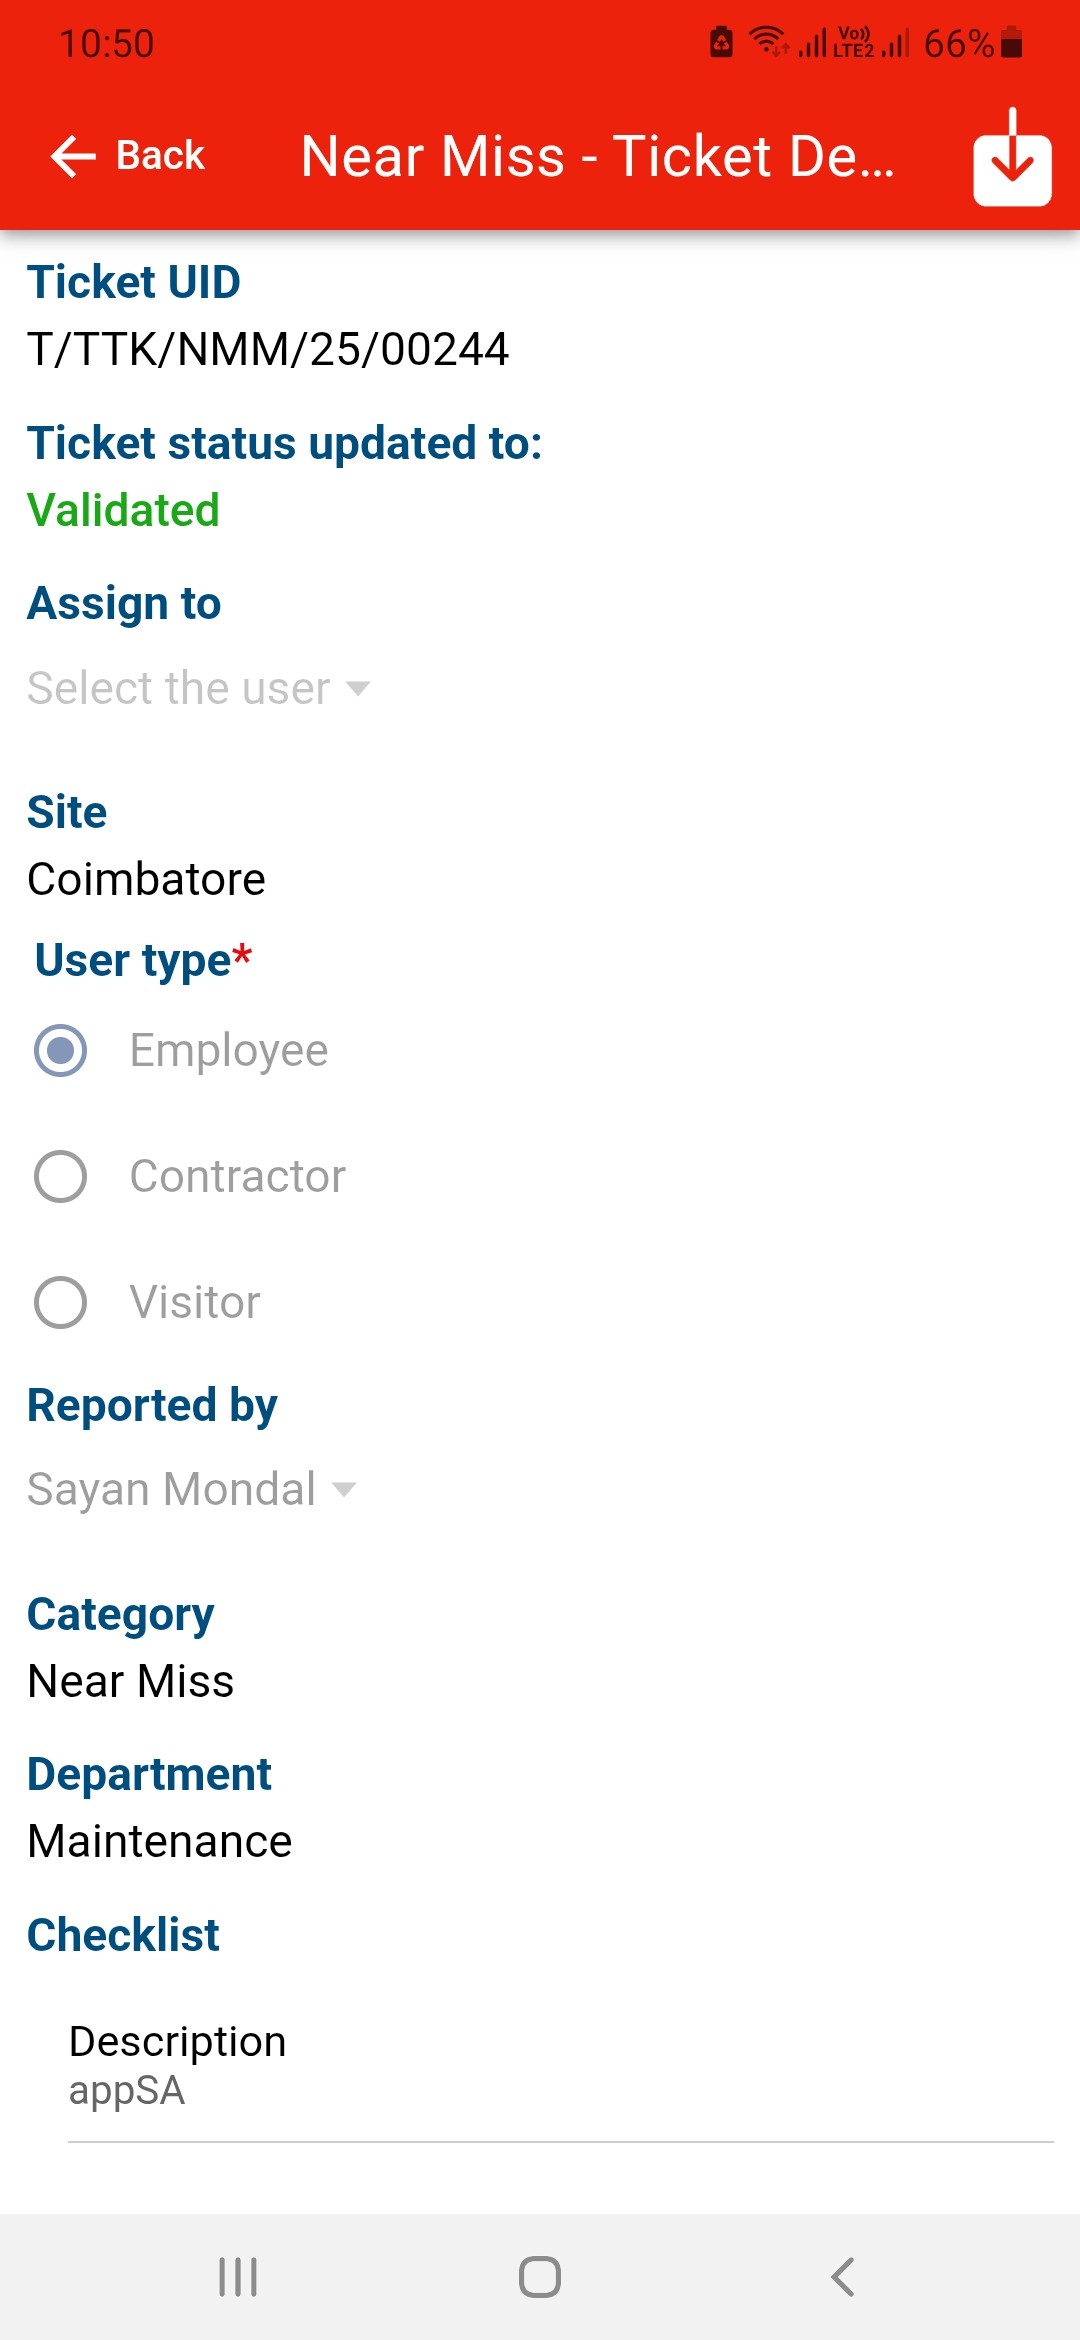Tap the Validated status text
This screenshot has width=1080, height=2340.
coord(123,510)
